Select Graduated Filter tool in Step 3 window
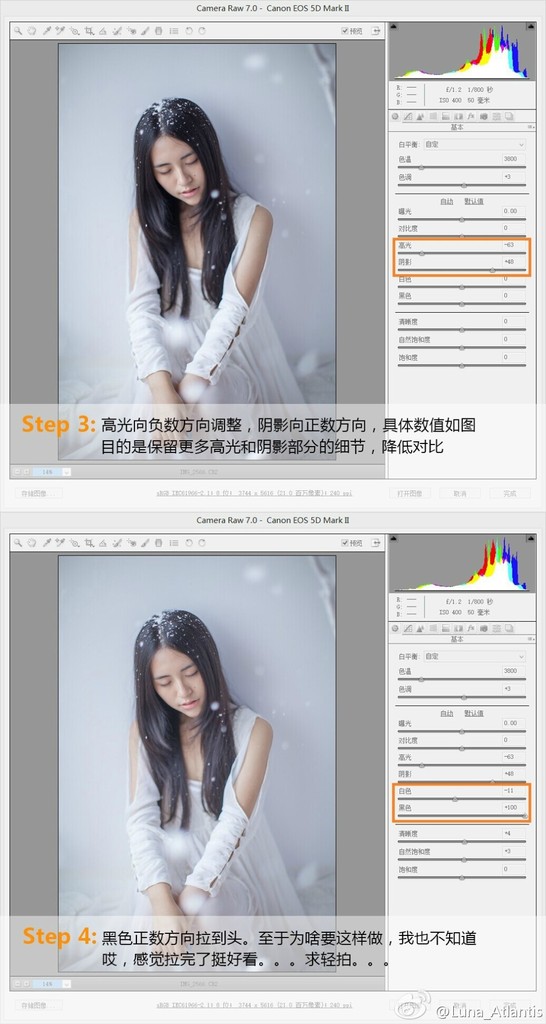Viewport: 546px width, 1024px height. (x=158, y=31)
